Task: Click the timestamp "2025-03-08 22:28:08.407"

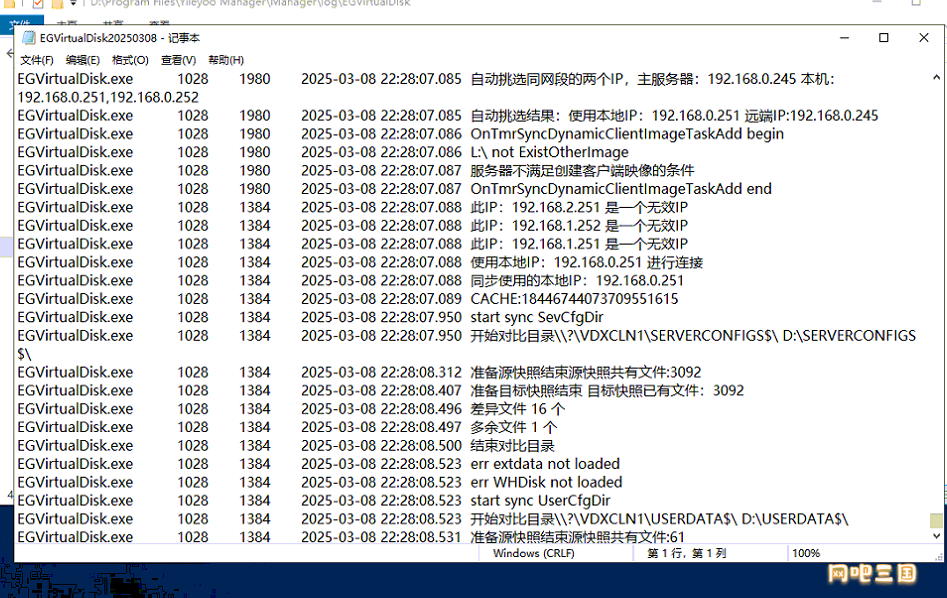Action: 381,390
